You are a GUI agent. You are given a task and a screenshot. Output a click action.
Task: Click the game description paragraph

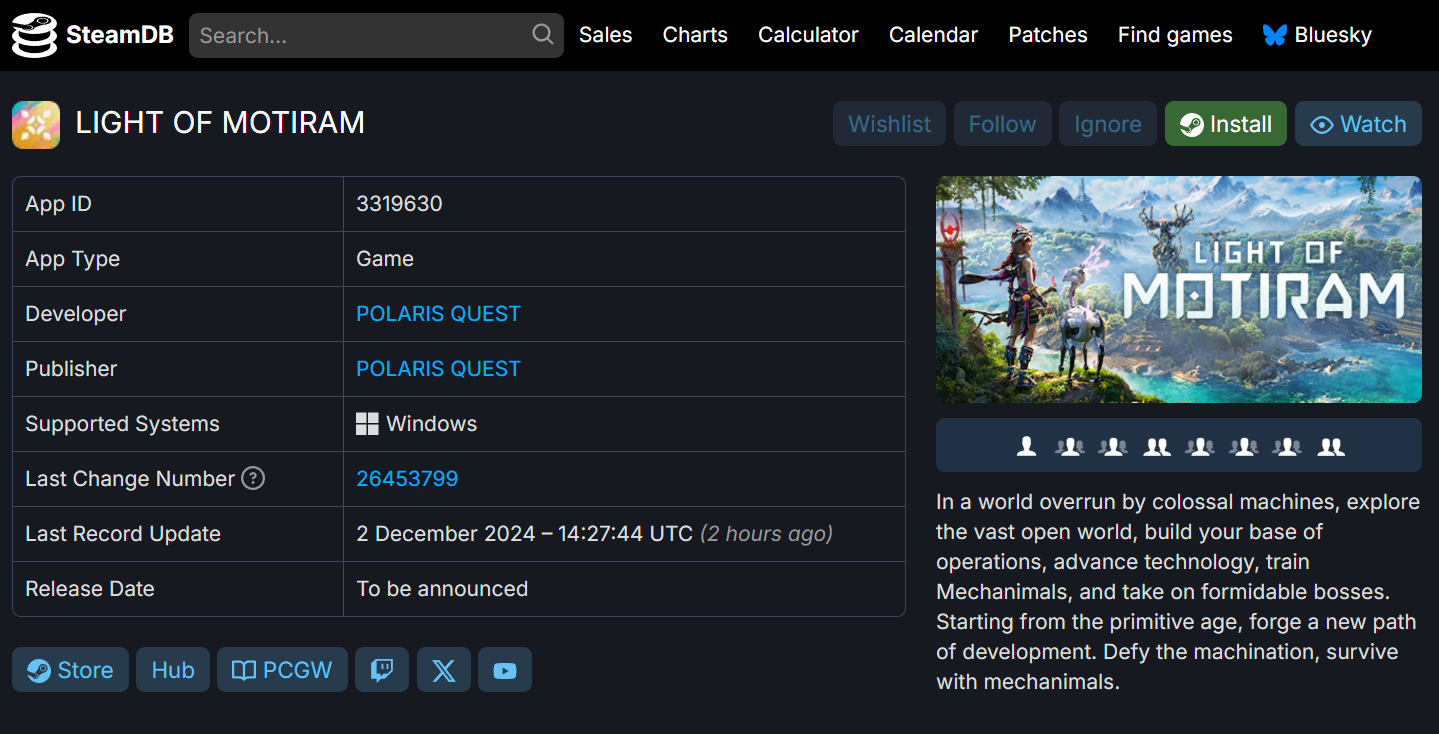click(1177, 592)
